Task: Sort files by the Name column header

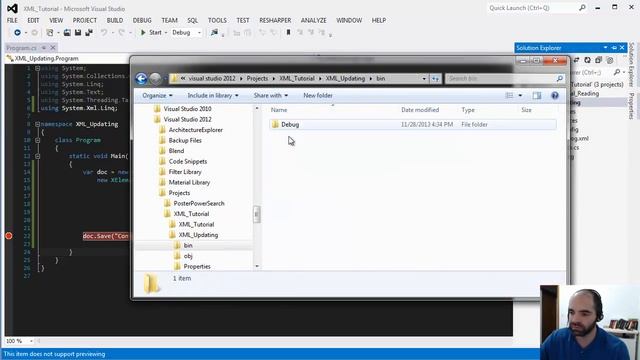Action: [x=279, y=110]
